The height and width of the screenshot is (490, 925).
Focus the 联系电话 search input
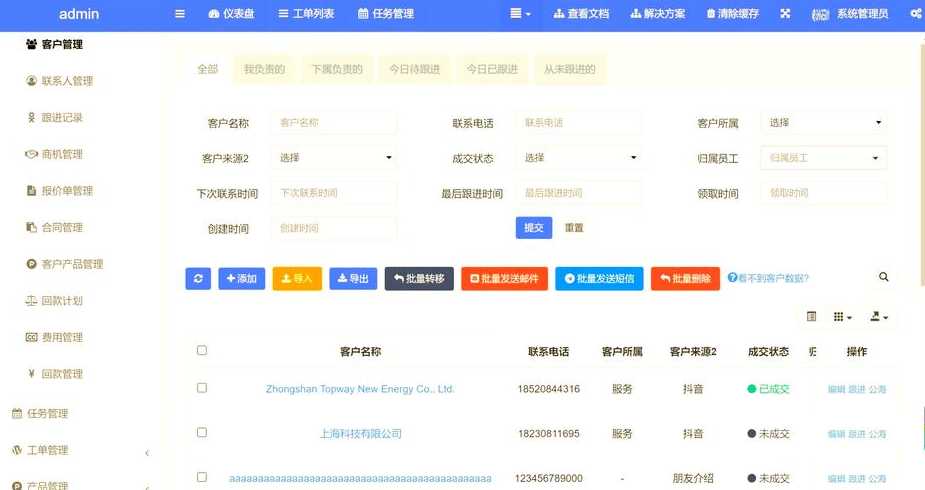click(x=579, y=123)
